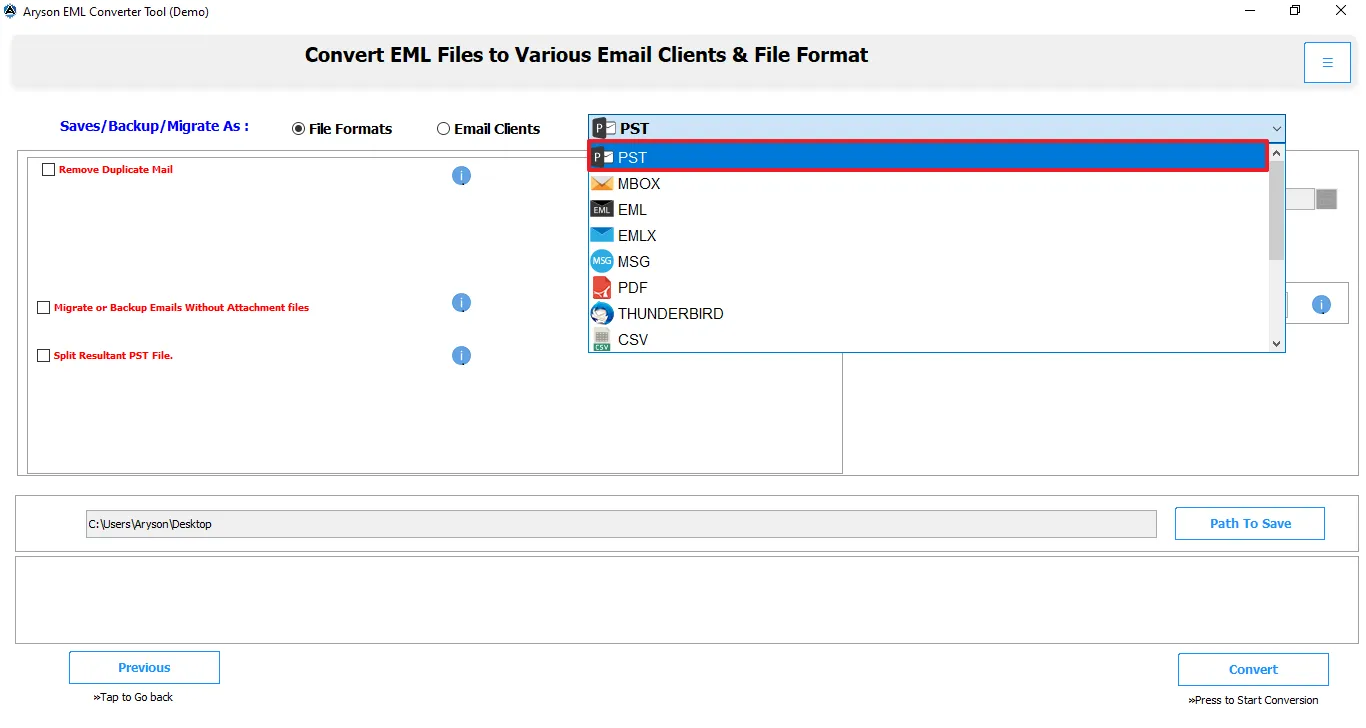Viewport: 1366px width, 728px height.
Task: Select the Email Clients radio button
Action: [x=444, y=129]
